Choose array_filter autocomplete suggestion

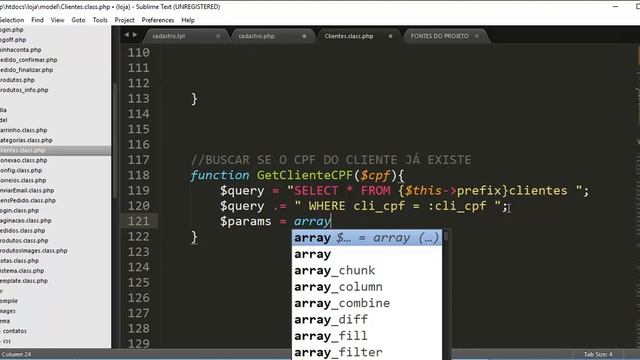(x=367, y=352)
